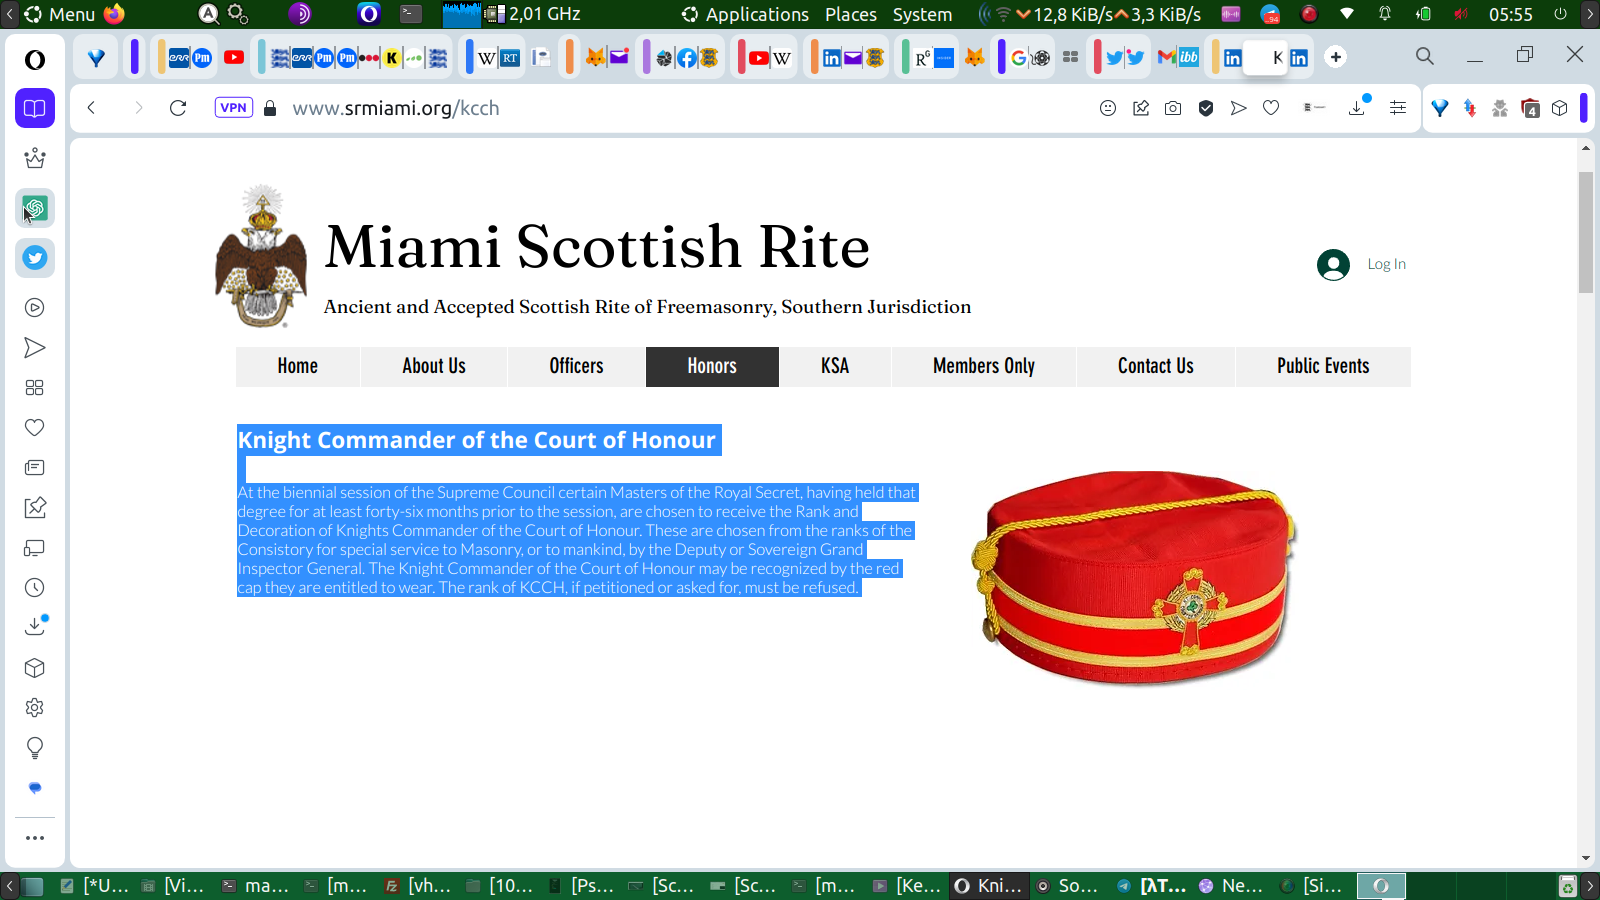1600x900 pixels.
Task: Toggle the VPN badge in address bar
Action: point(233,108)
